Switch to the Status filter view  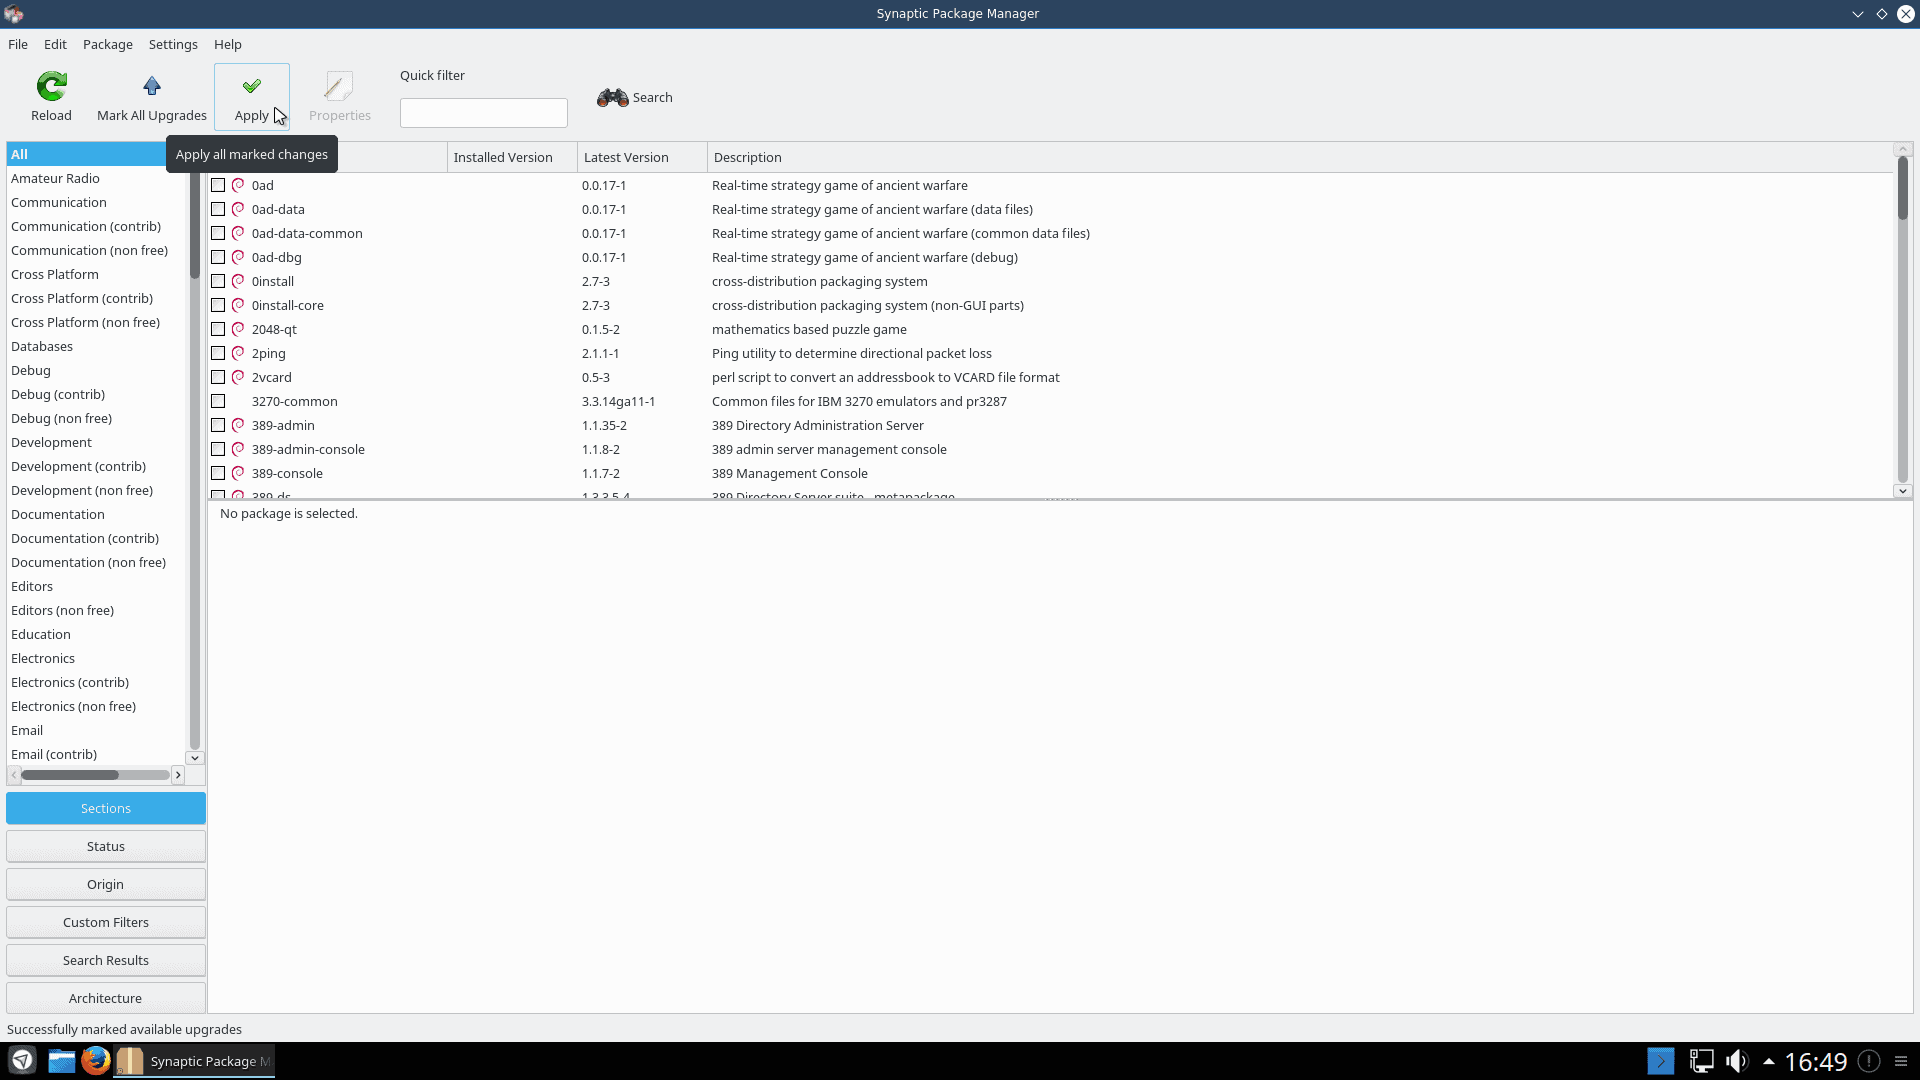(x=106, y=846)
